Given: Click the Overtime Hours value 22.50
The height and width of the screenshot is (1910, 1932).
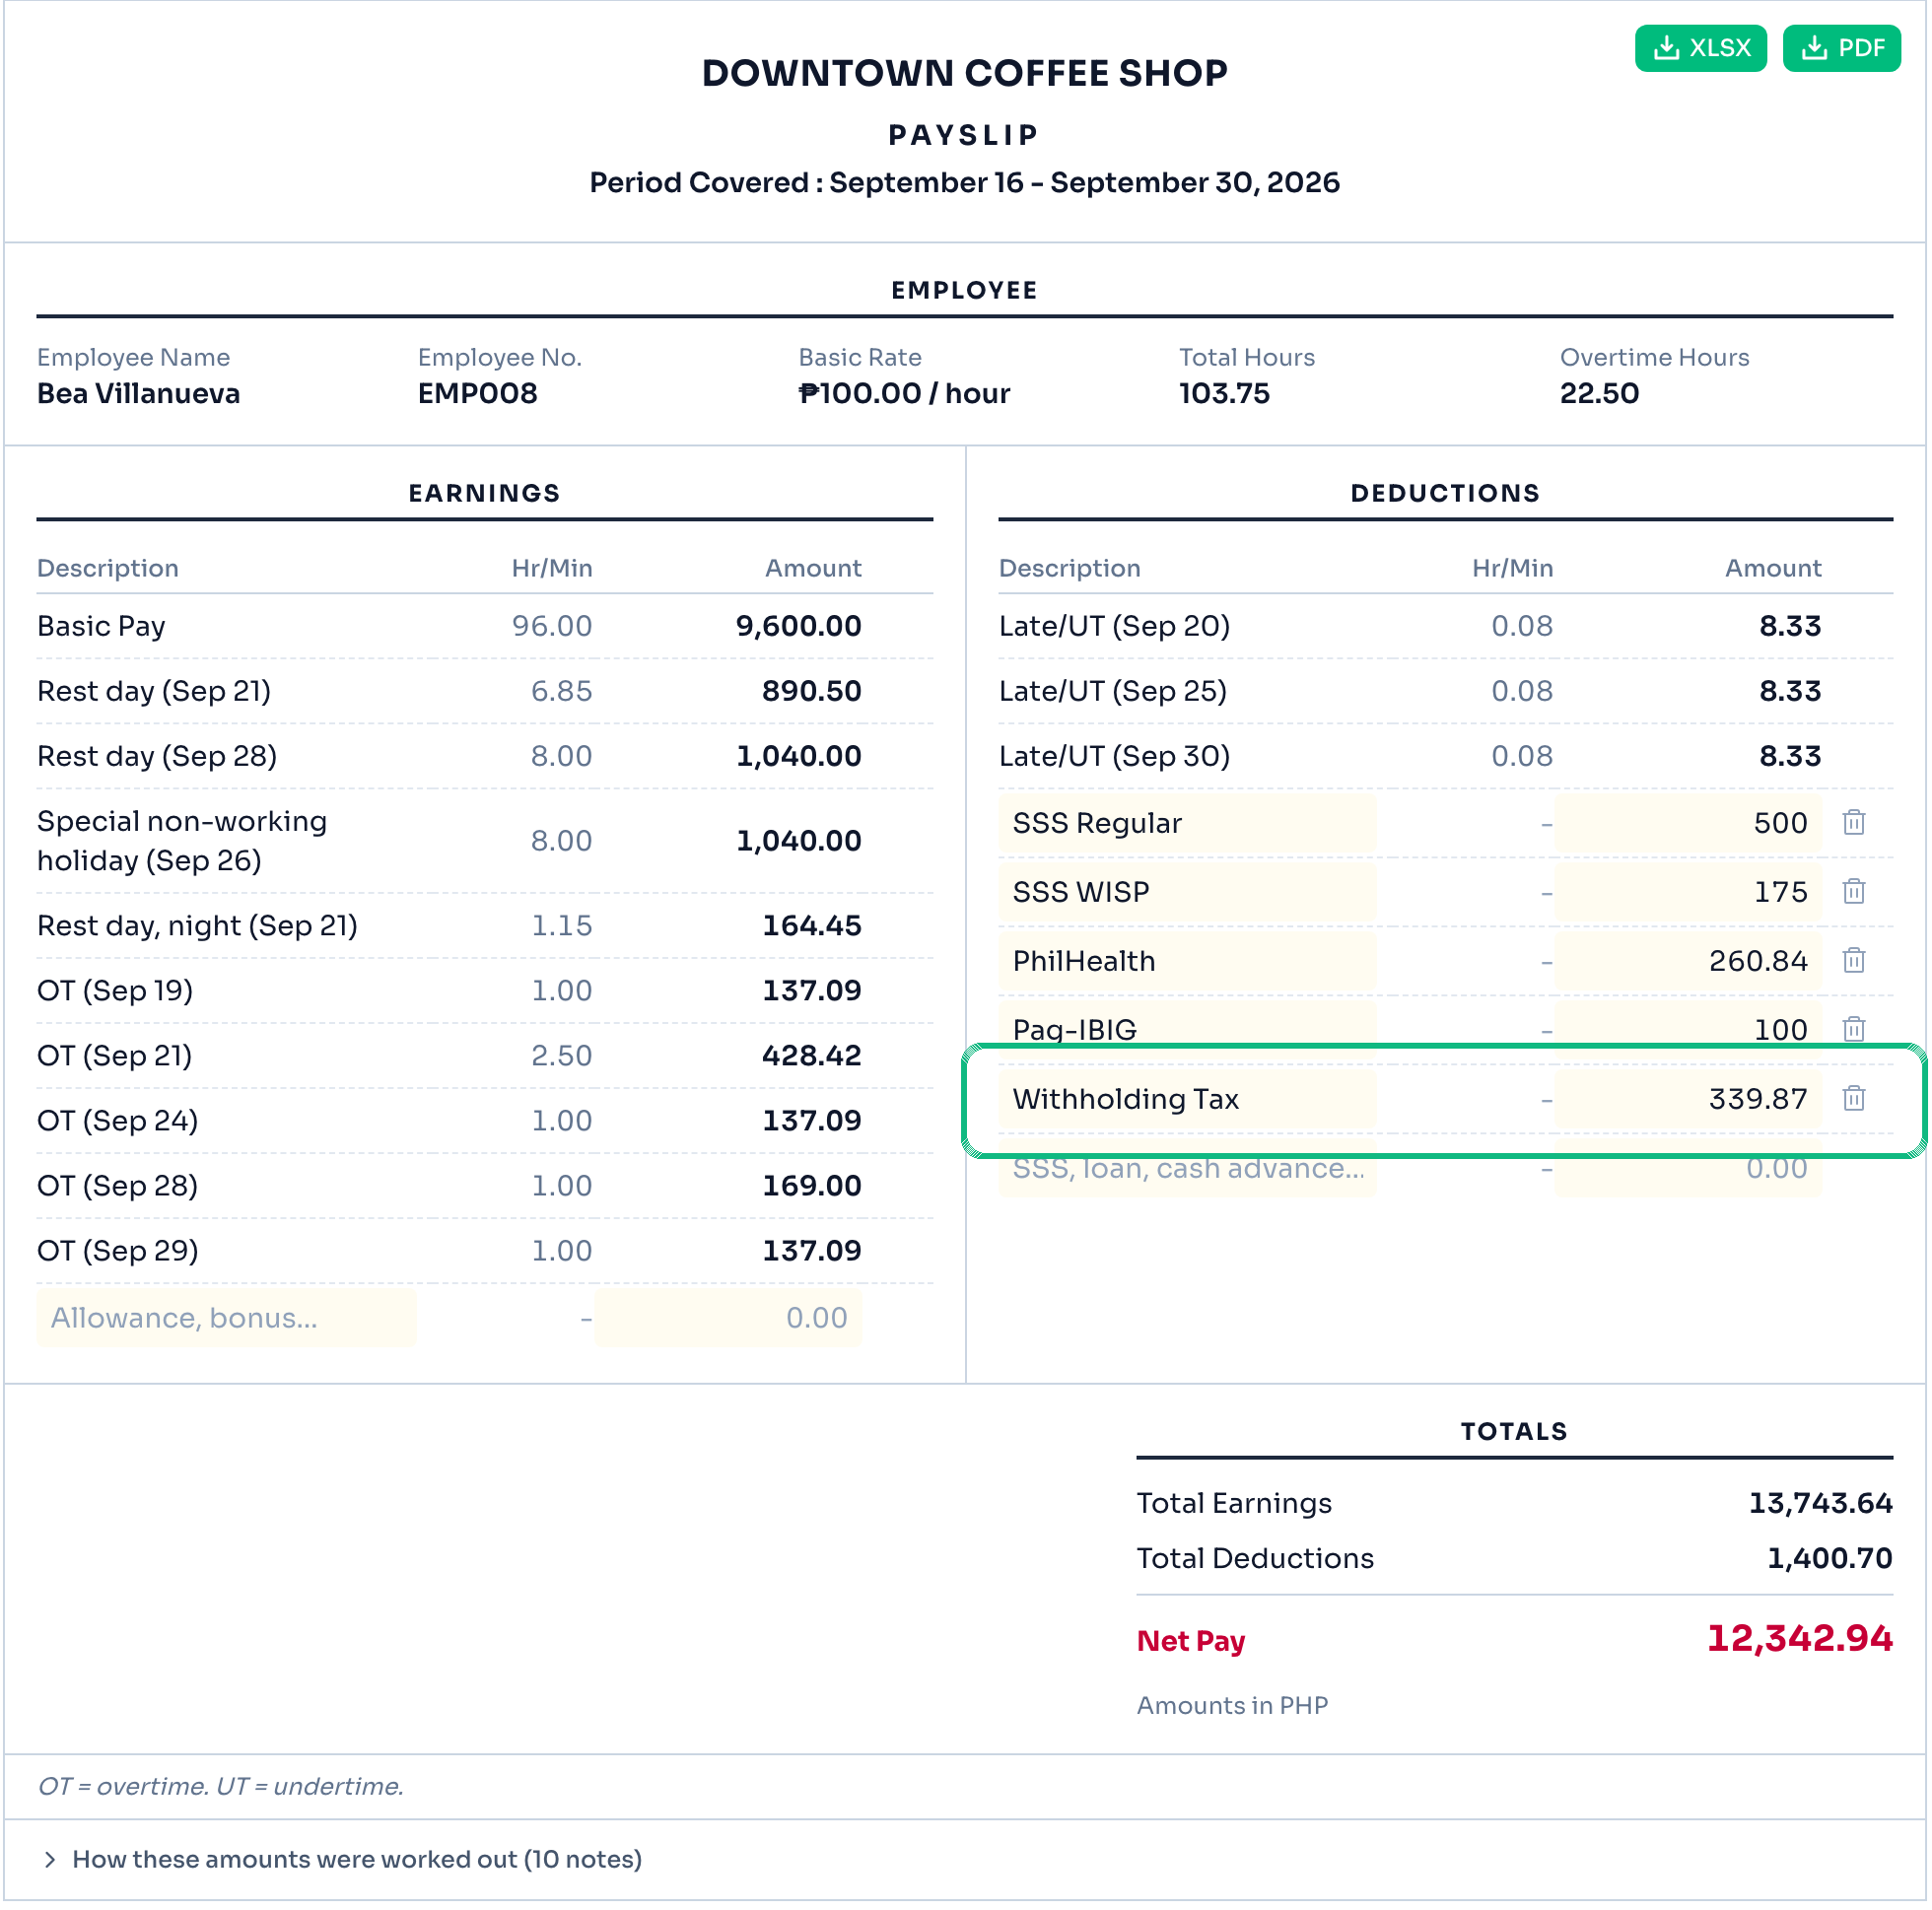Looking at the screenshot, I should [x=1599, y=393].
